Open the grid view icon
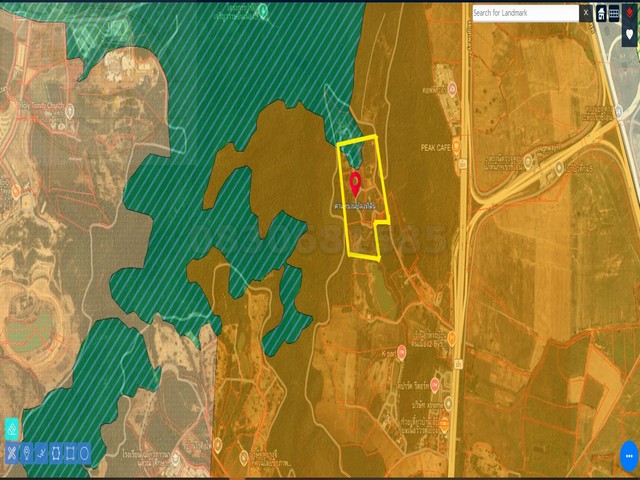The image size is (640, 480). (614, 13)
